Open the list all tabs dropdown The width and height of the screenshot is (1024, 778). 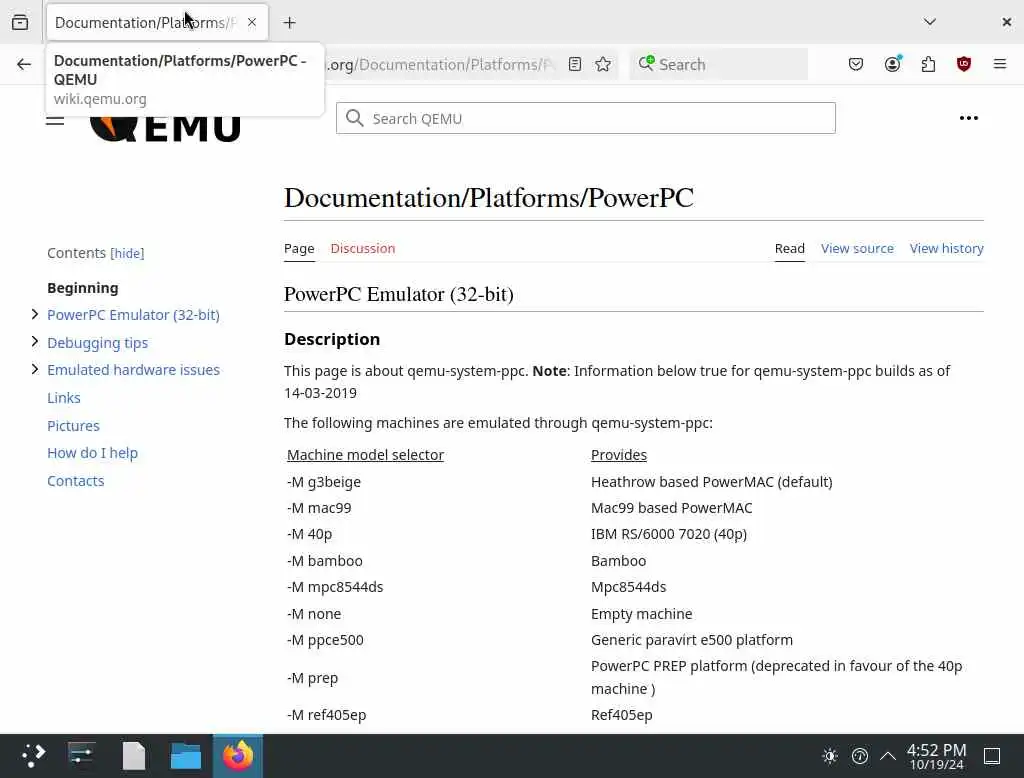[929, 22]
